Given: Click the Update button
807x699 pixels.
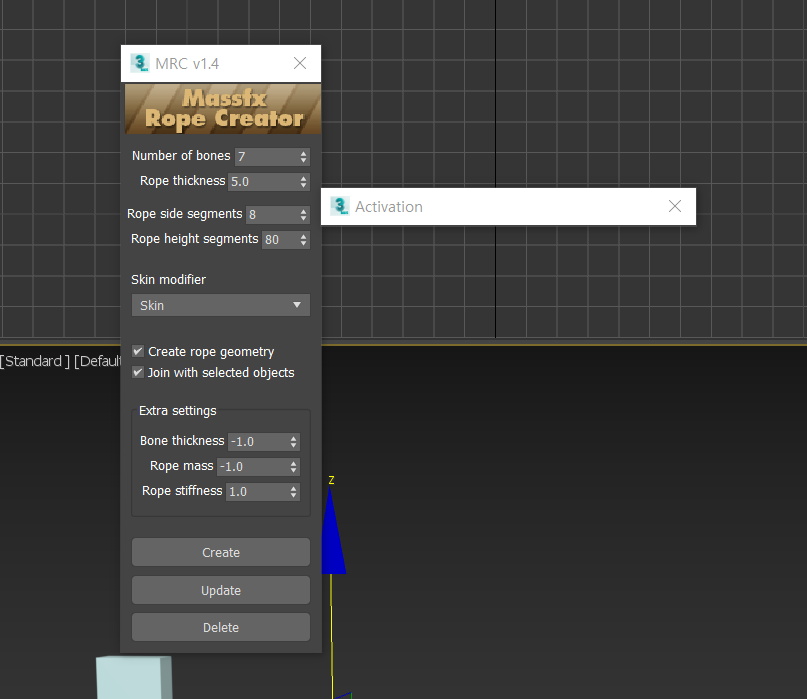Looking at the screenshot, I should pos(221,590).
